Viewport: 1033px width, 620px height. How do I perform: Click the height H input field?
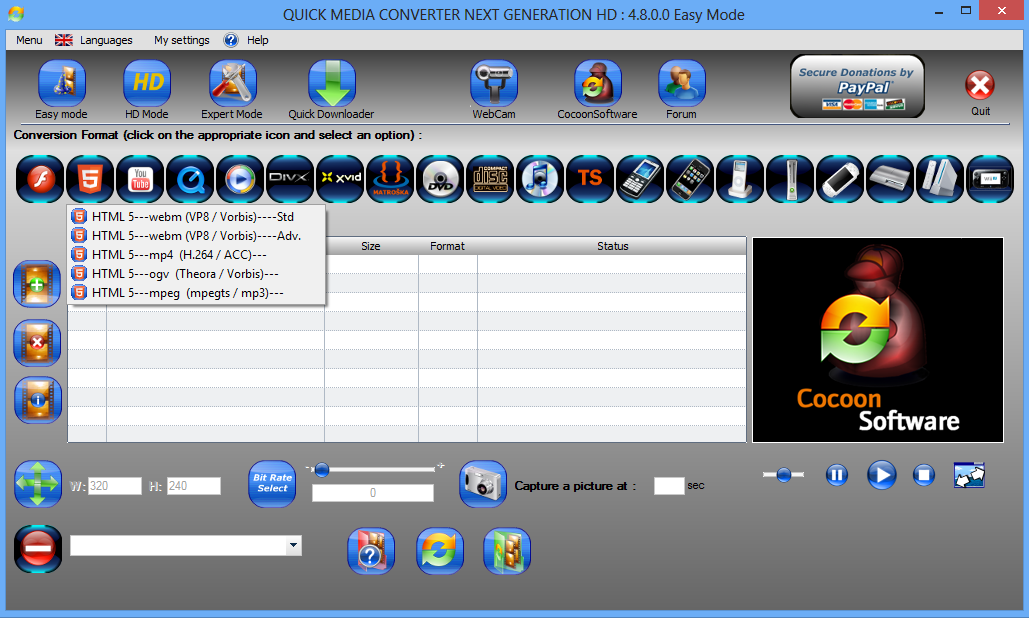click(194, 486)
